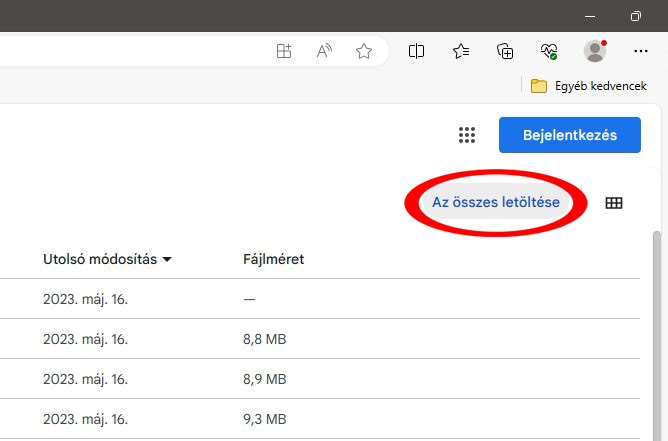
Task: Switch to grid layout view
Action: [x=614, y=203]
